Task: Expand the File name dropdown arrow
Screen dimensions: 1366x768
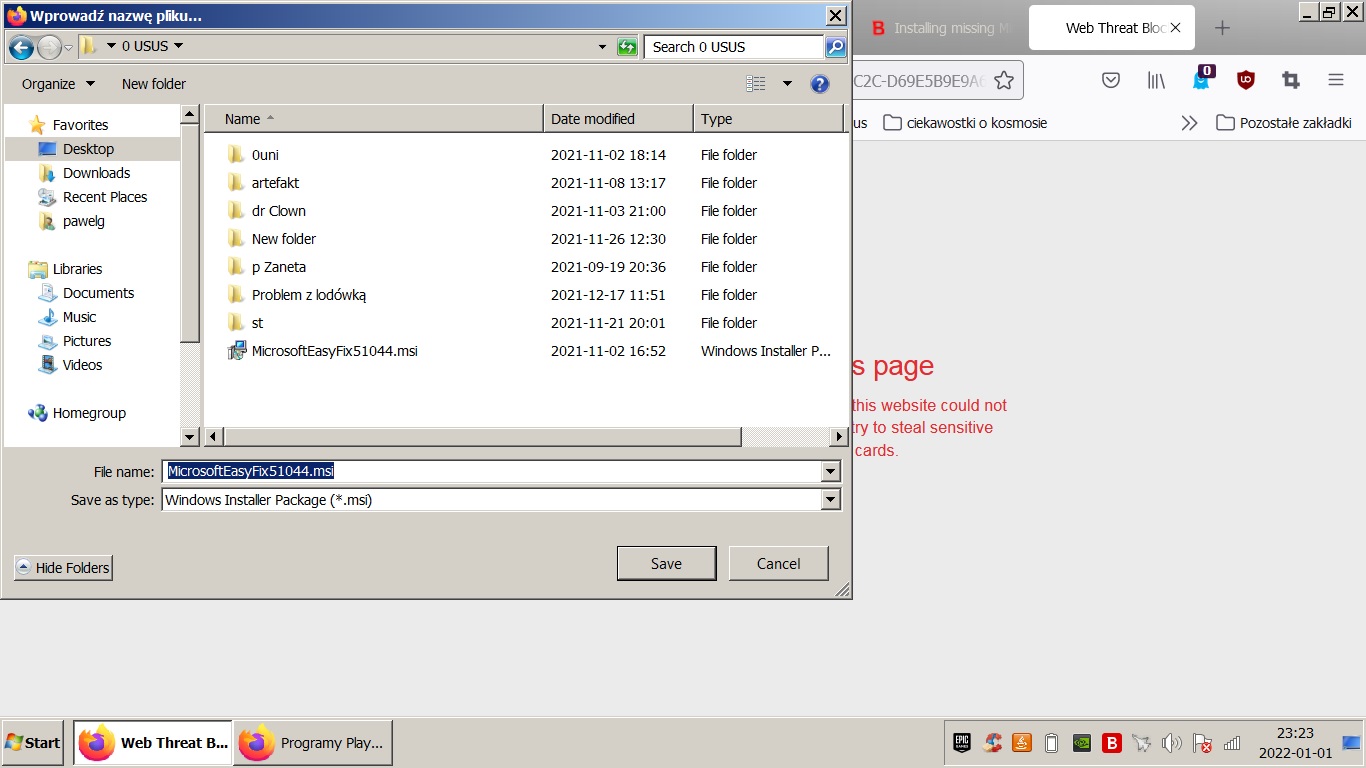Action: coord(830,471)
